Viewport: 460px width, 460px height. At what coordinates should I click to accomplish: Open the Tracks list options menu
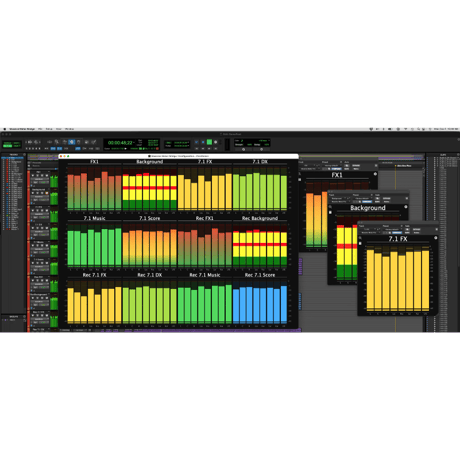click(25, 155)
